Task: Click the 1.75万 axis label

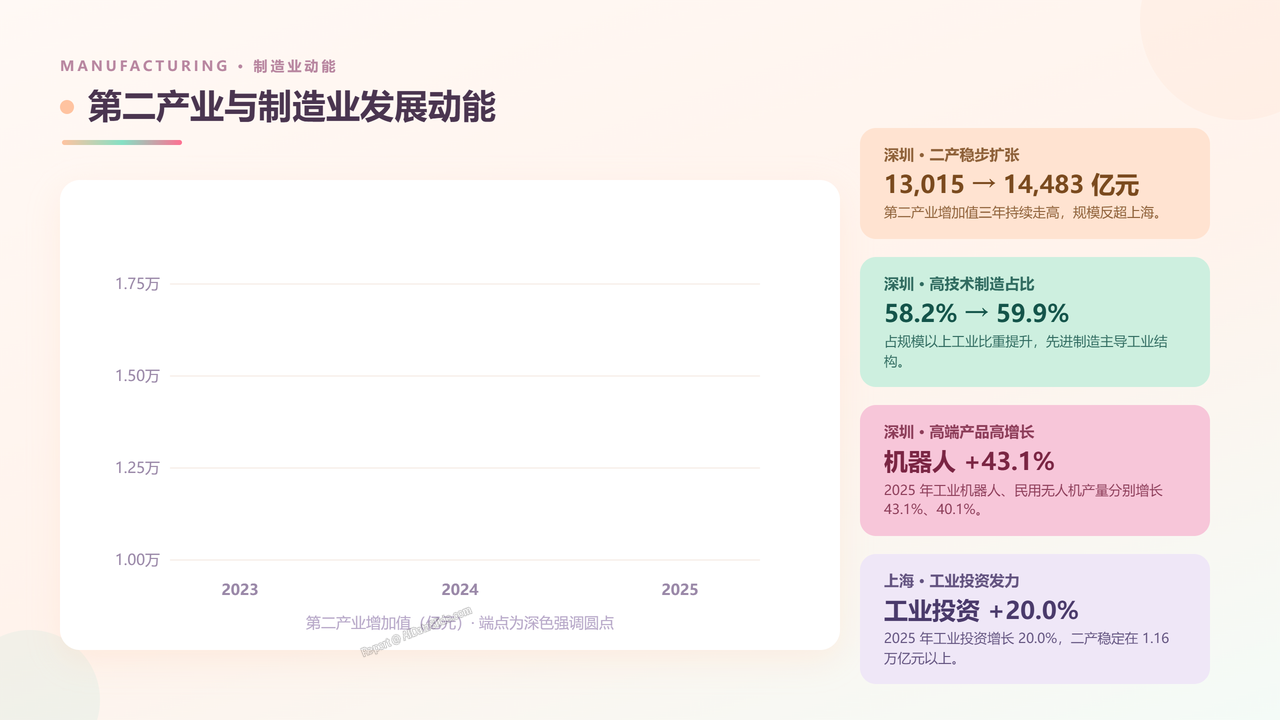Action: pos(137,284)
